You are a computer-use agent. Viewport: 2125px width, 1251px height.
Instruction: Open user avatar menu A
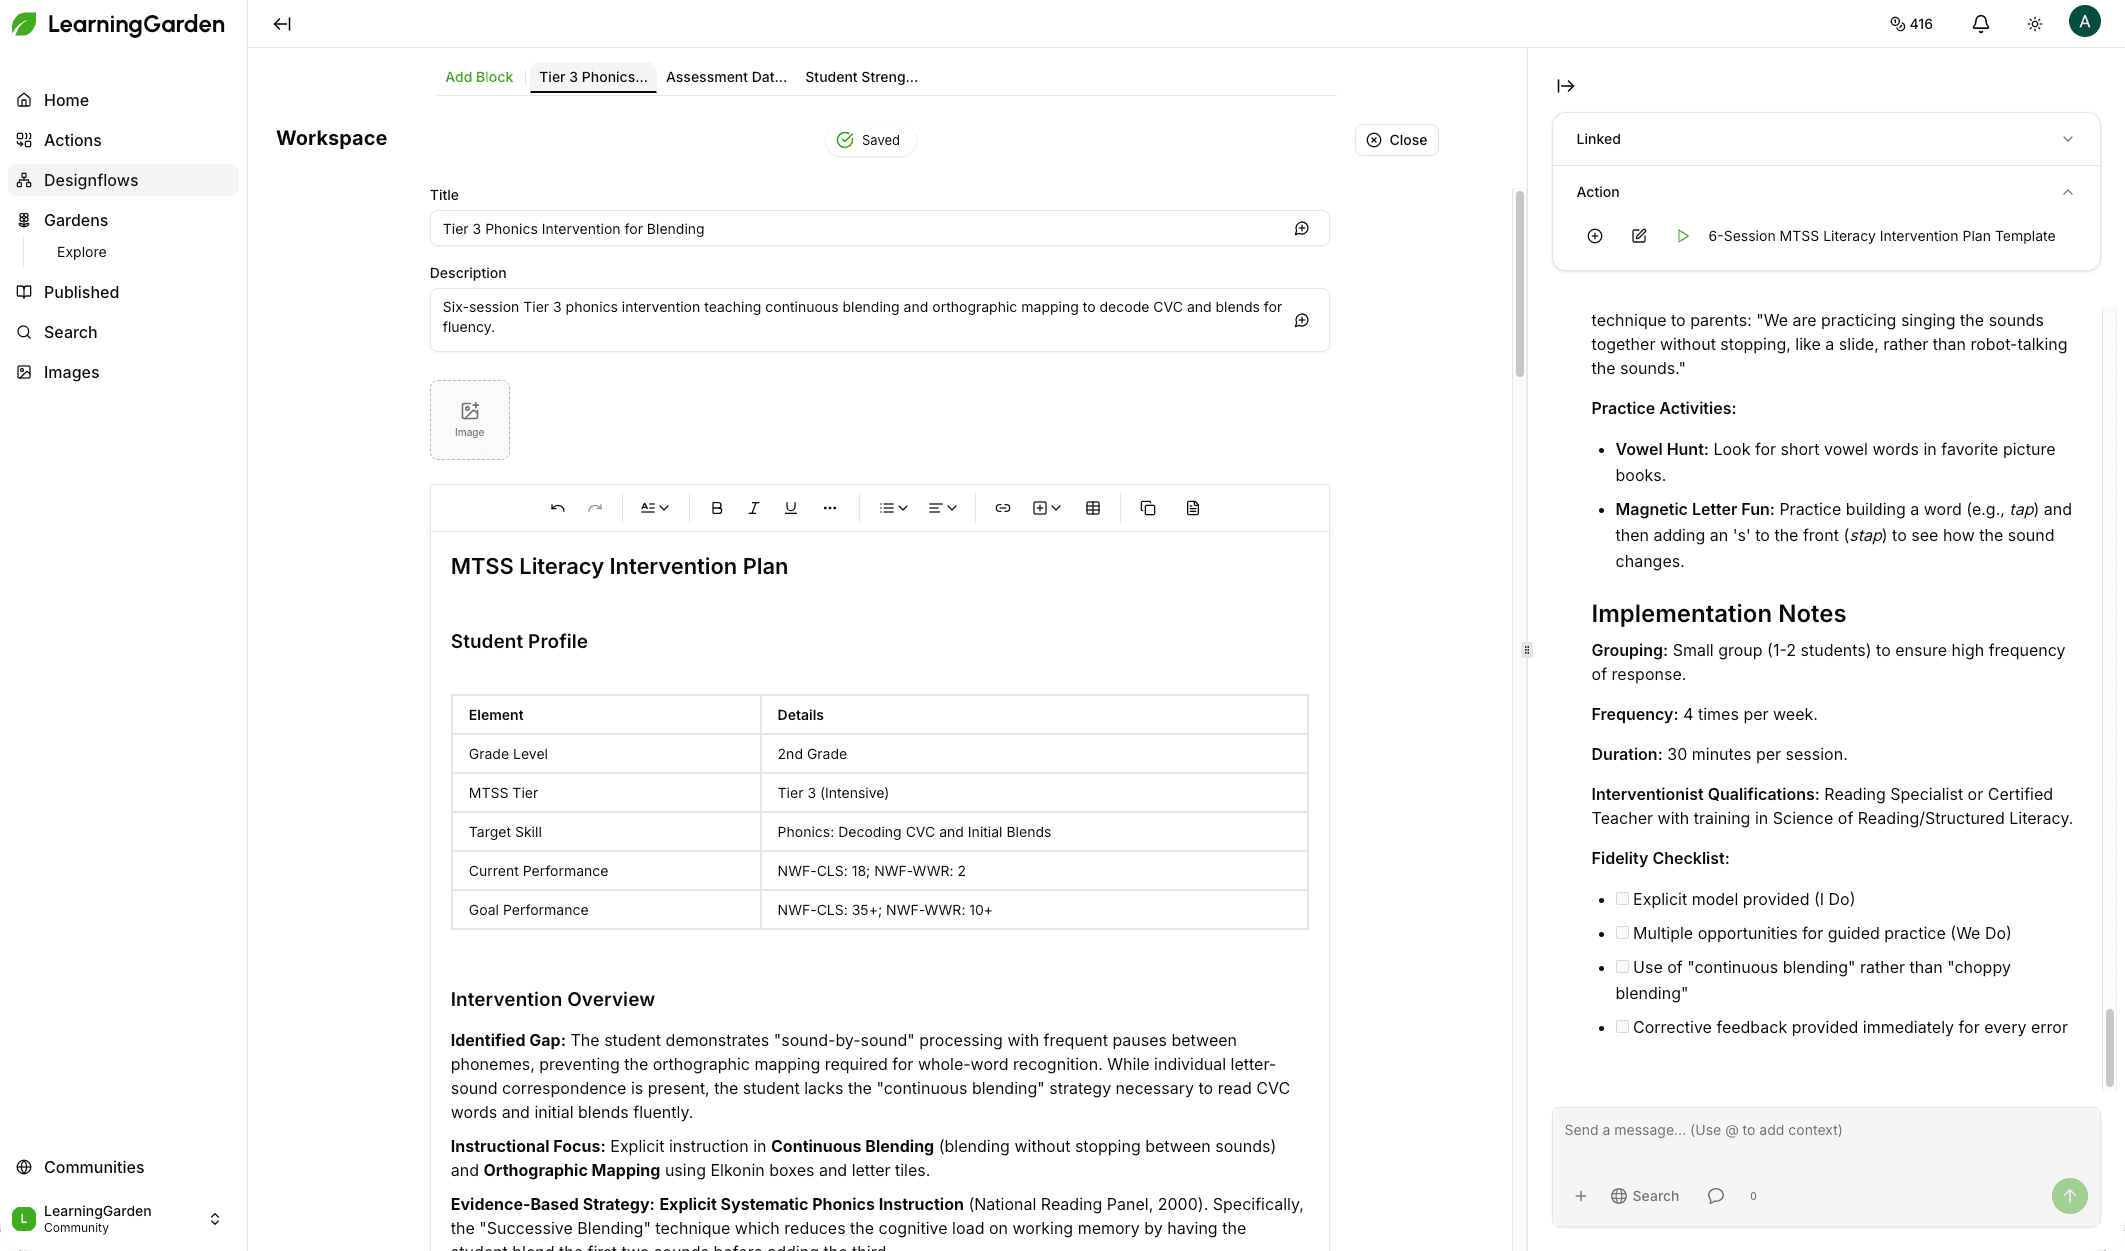(2084, 21)
